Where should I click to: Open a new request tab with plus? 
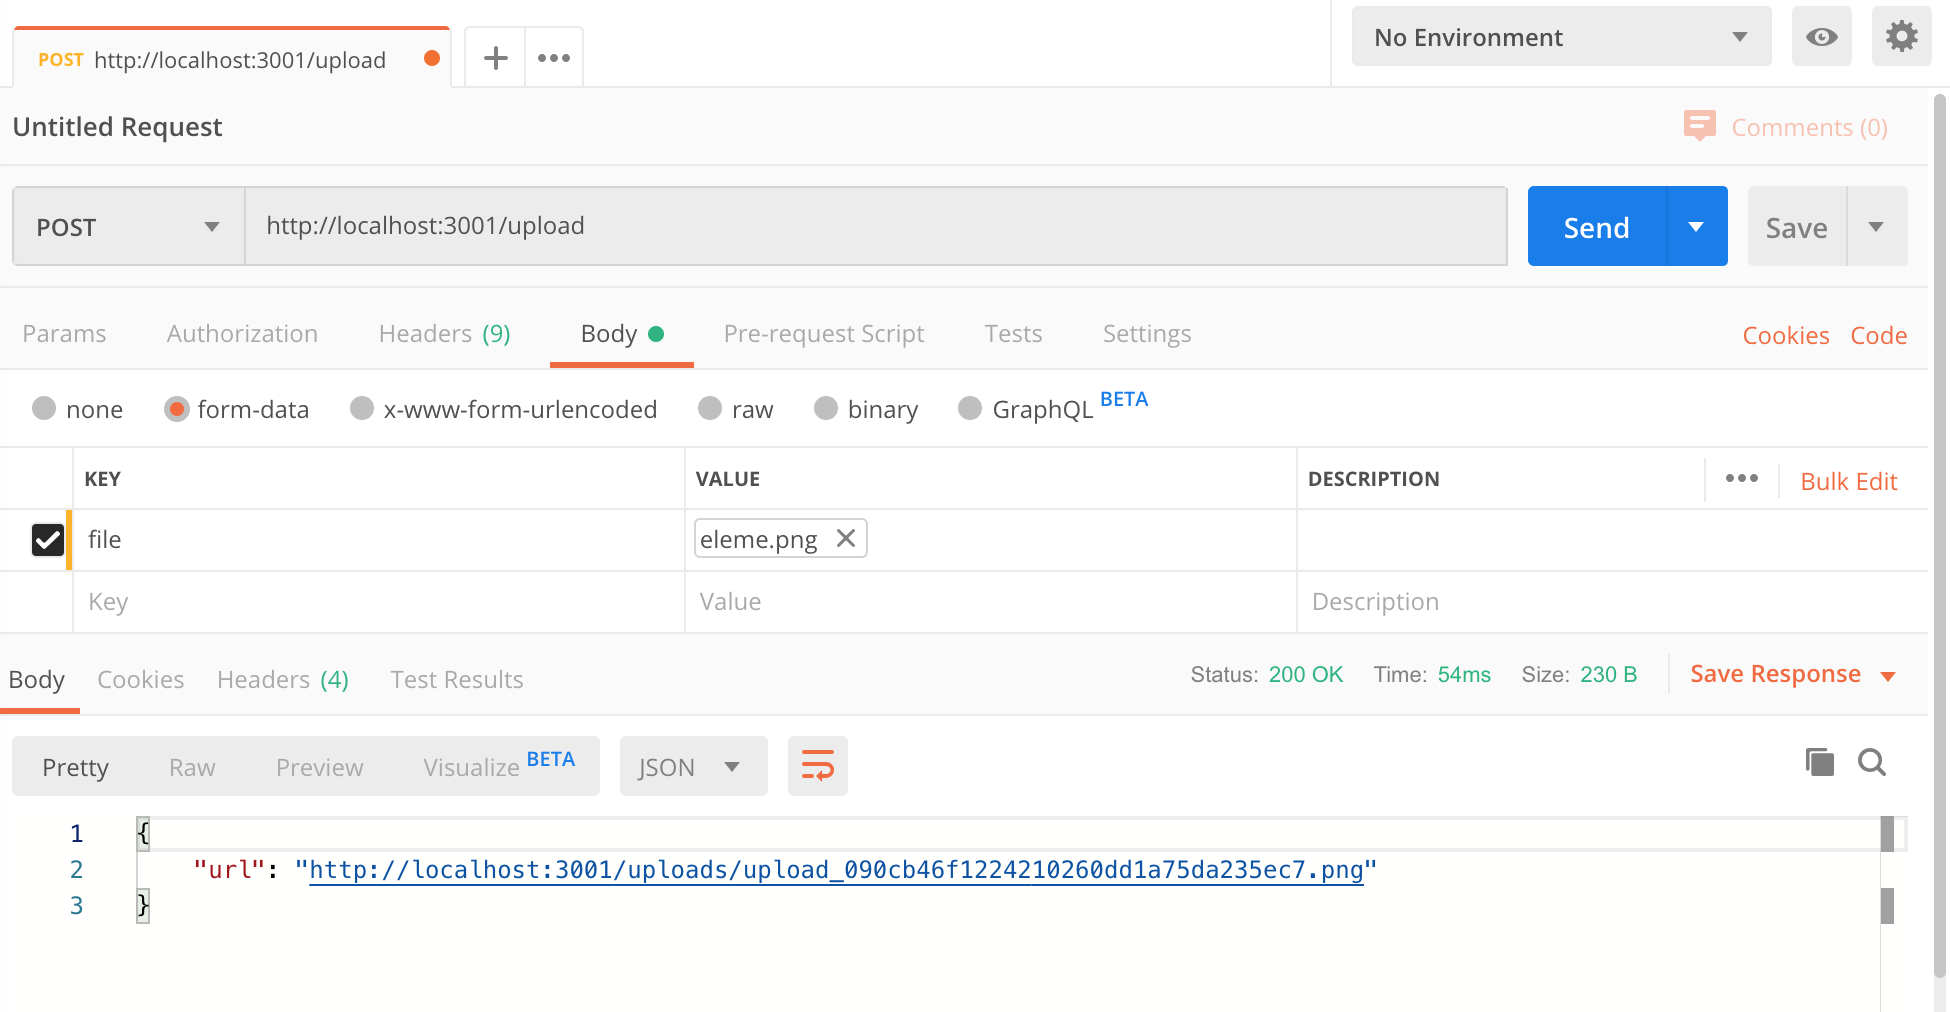point(494,57)
